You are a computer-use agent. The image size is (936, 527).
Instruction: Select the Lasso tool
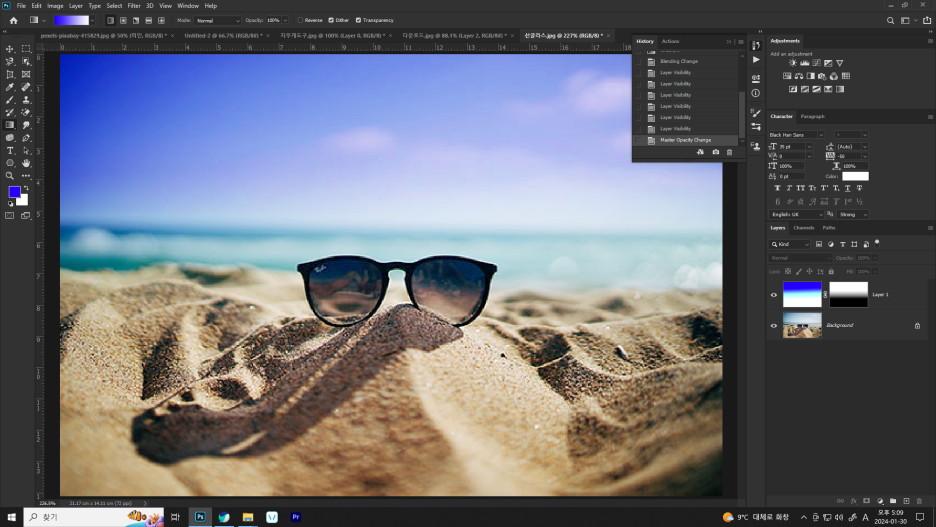(10, 61)
